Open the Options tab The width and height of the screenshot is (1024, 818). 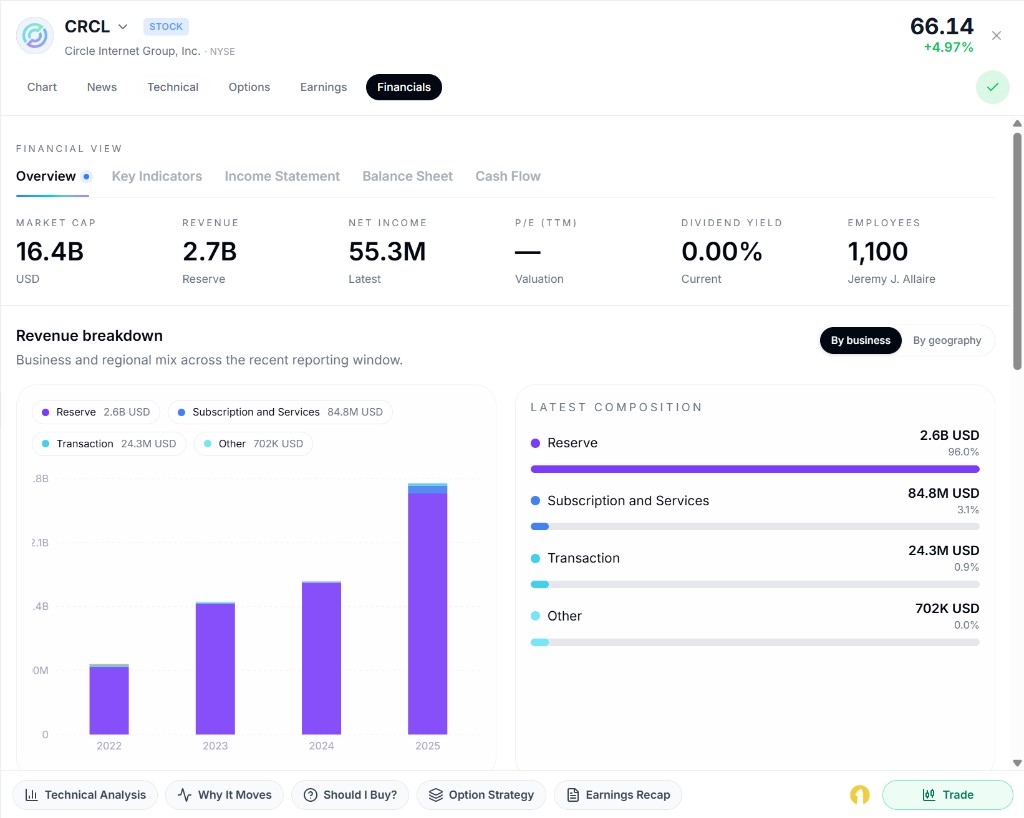click(x=249, y=87)
